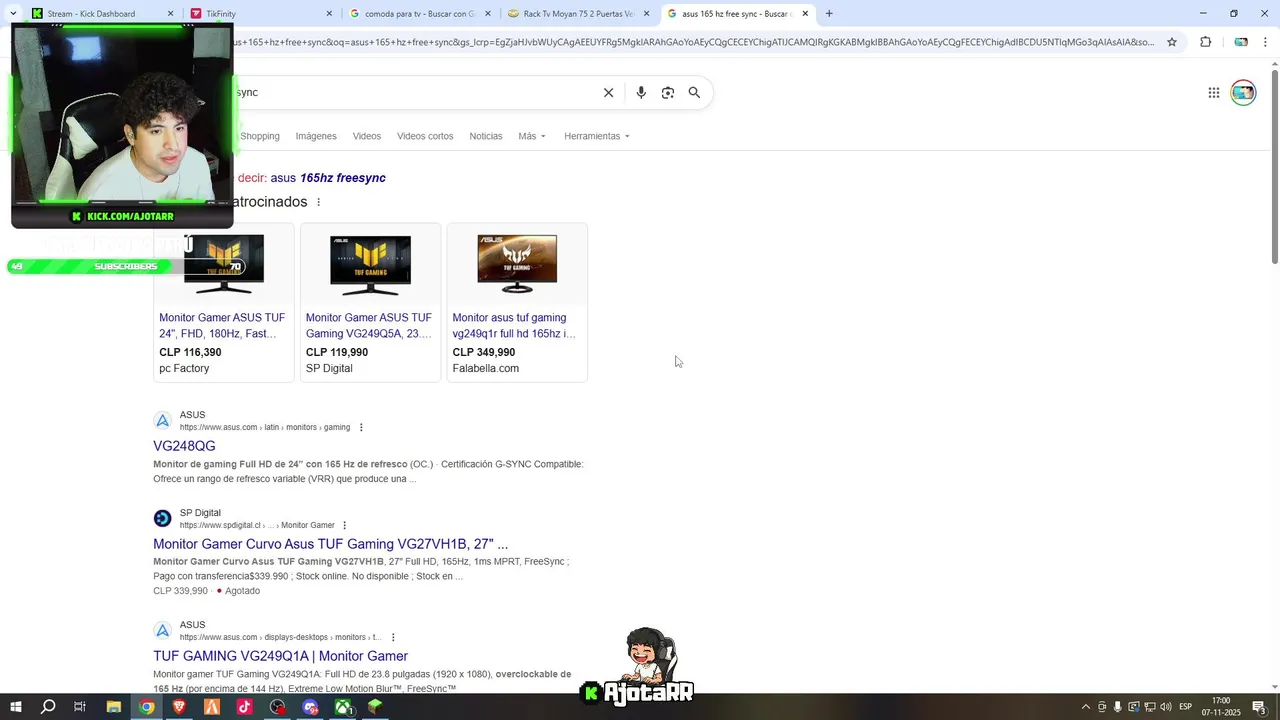Open sponsored results three-dot menu
Image resolution: width=1280 pixels, height=720 pixels.
point(319,202)
